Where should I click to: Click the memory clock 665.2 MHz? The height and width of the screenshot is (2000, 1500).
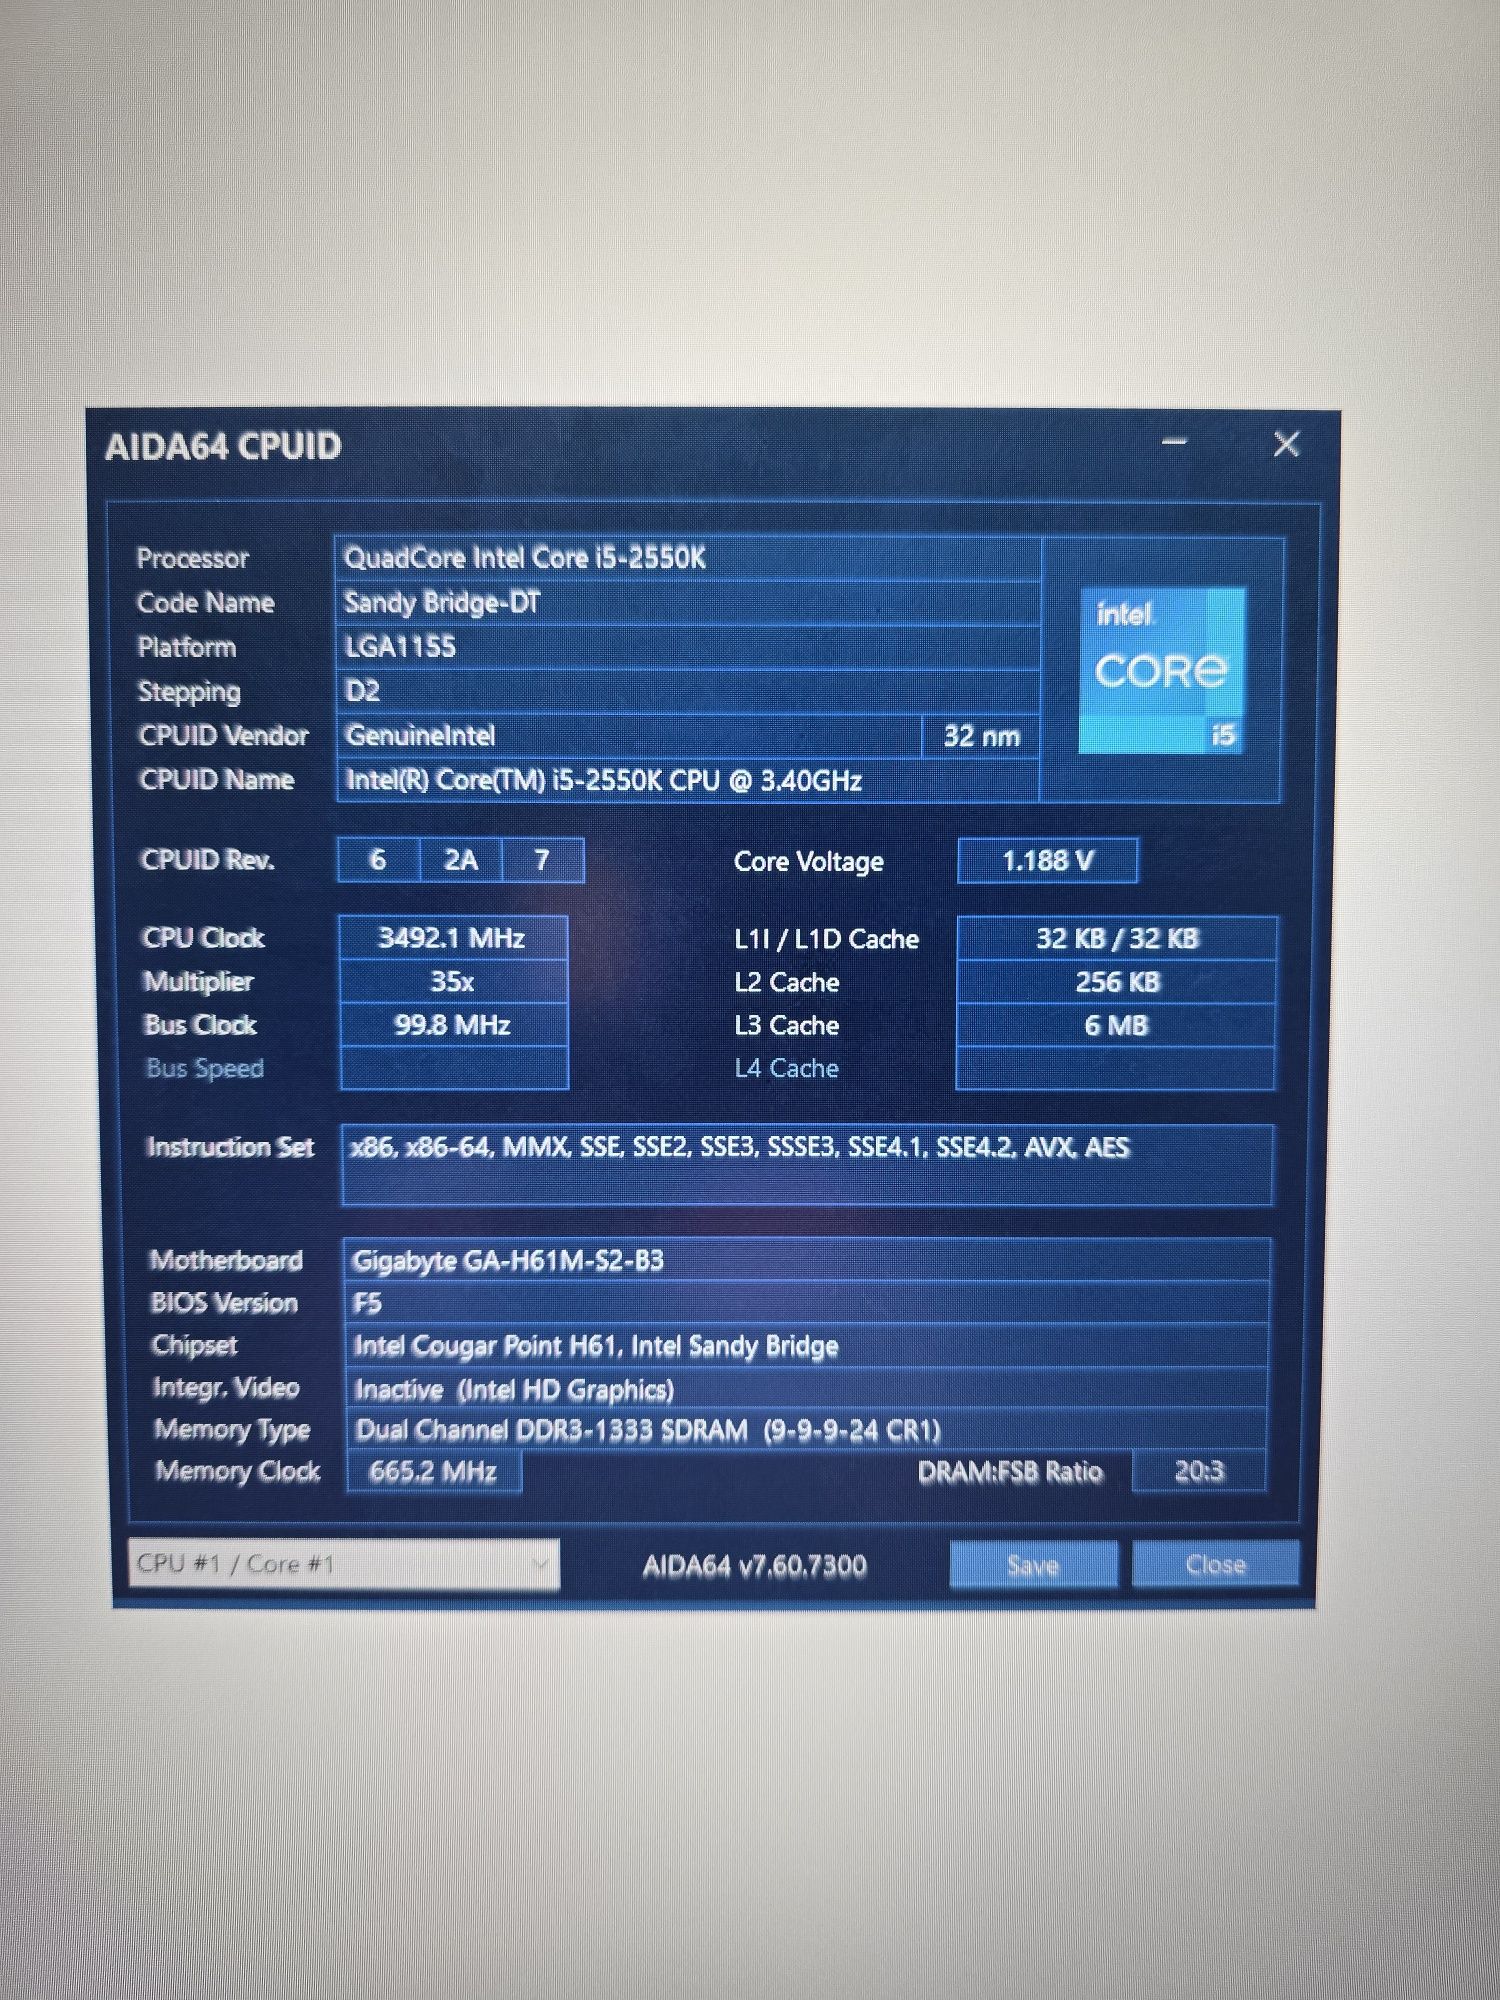(433, 1472)
